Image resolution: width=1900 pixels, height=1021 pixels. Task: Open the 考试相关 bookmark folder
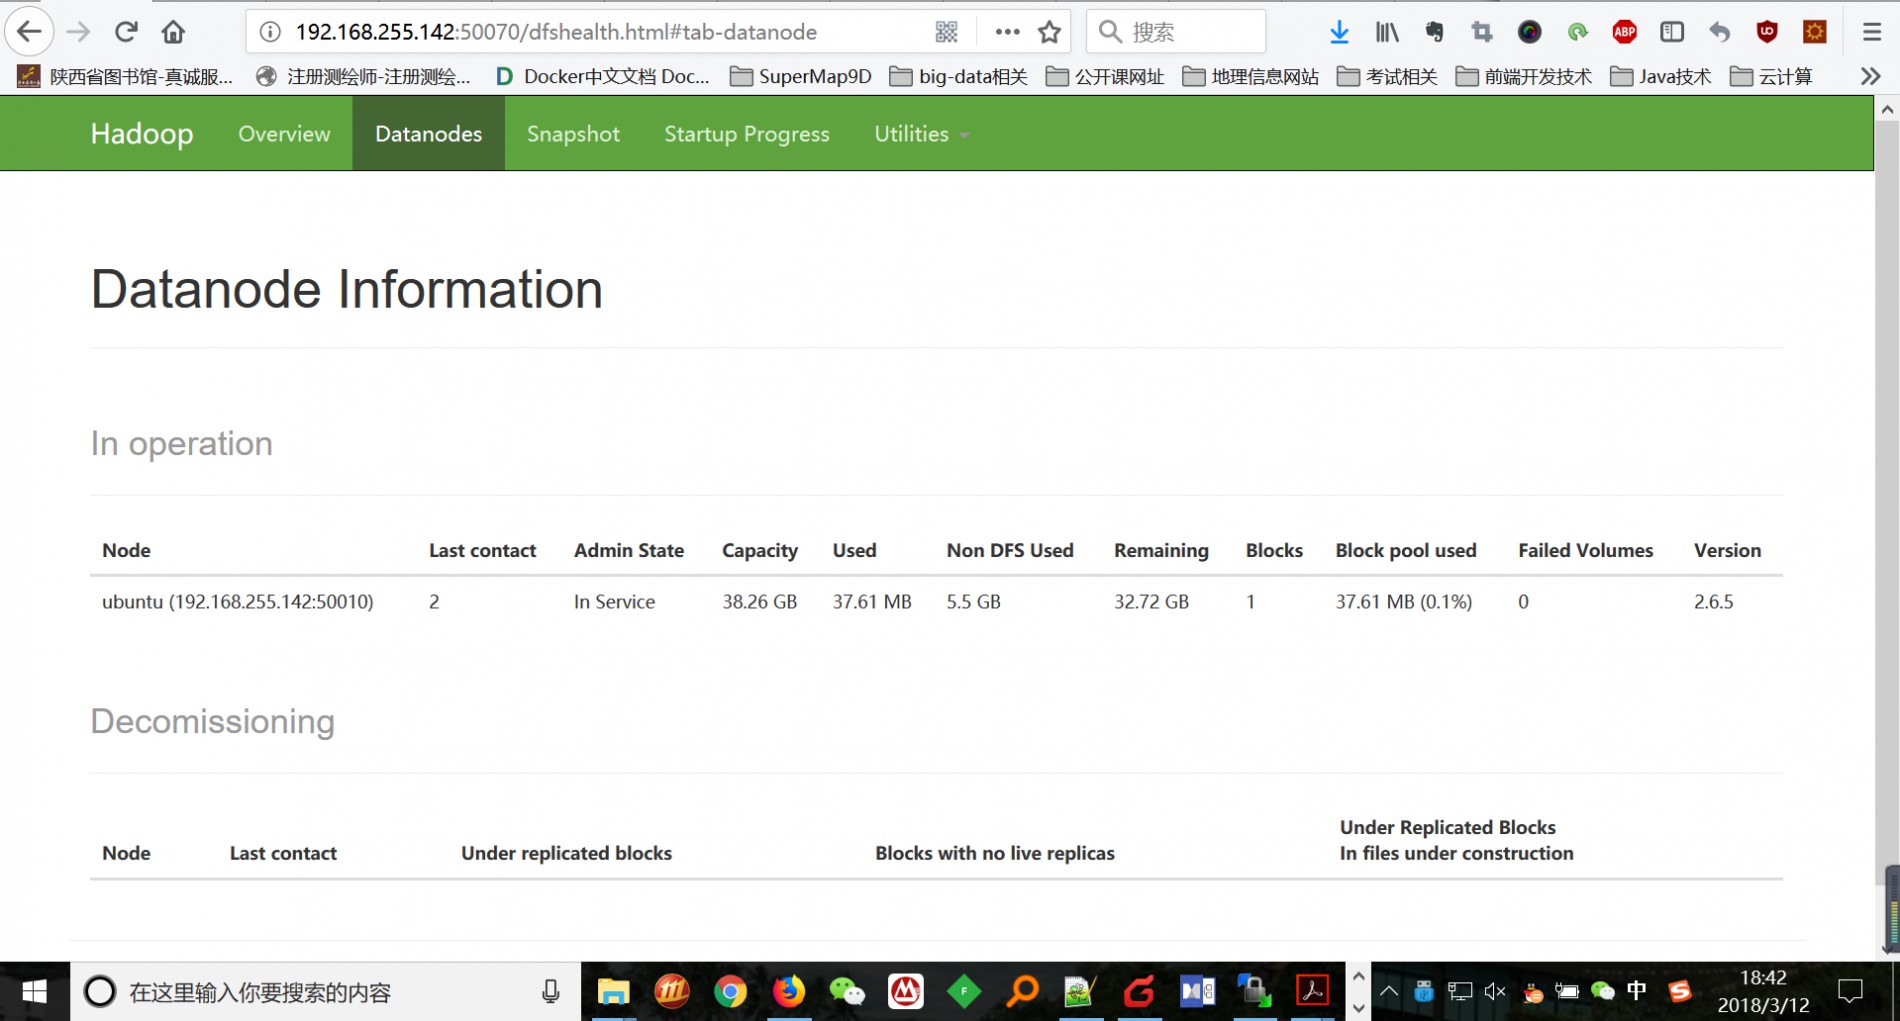[1387, 76]
